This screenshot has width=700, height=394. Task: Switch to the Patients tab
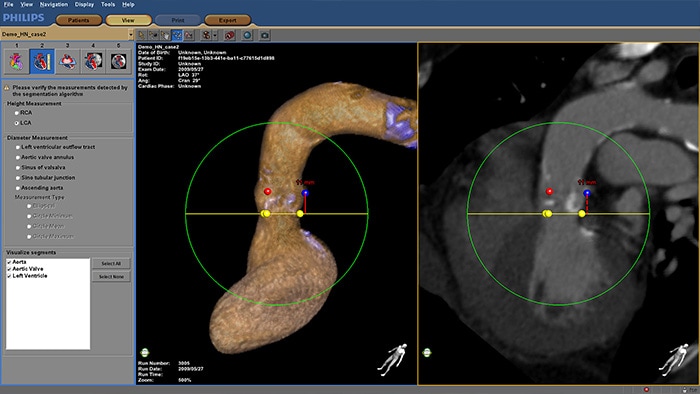[x=79, y=20]
